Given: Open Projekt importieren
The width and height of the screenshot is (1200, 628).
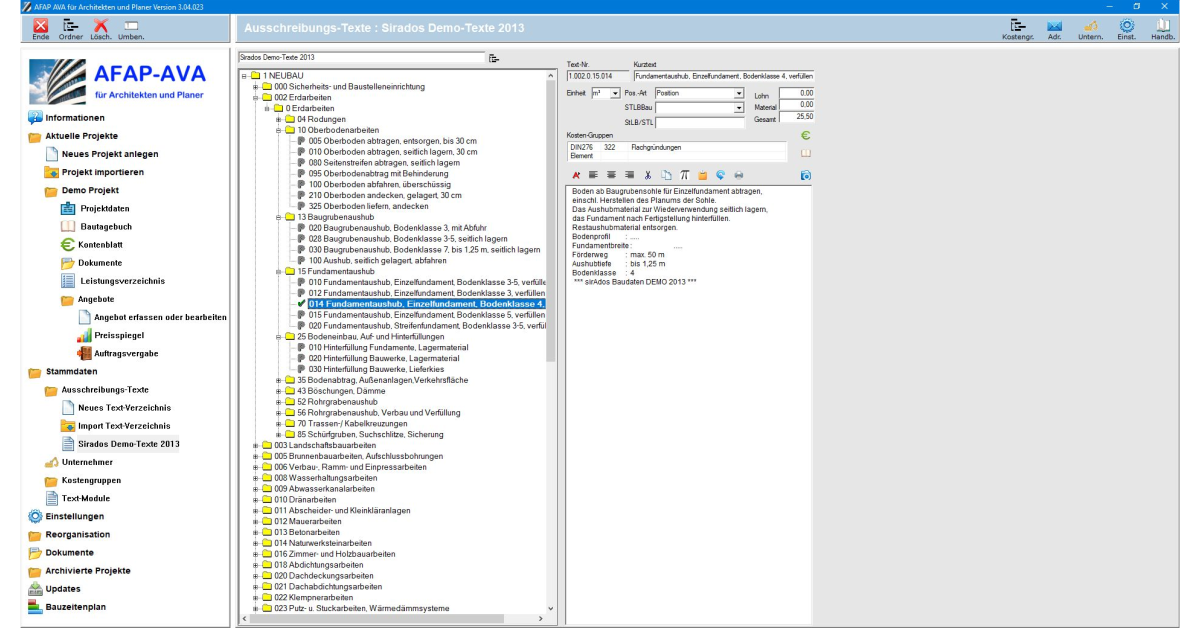Looking at the screenshot, I should pos(102,172).
